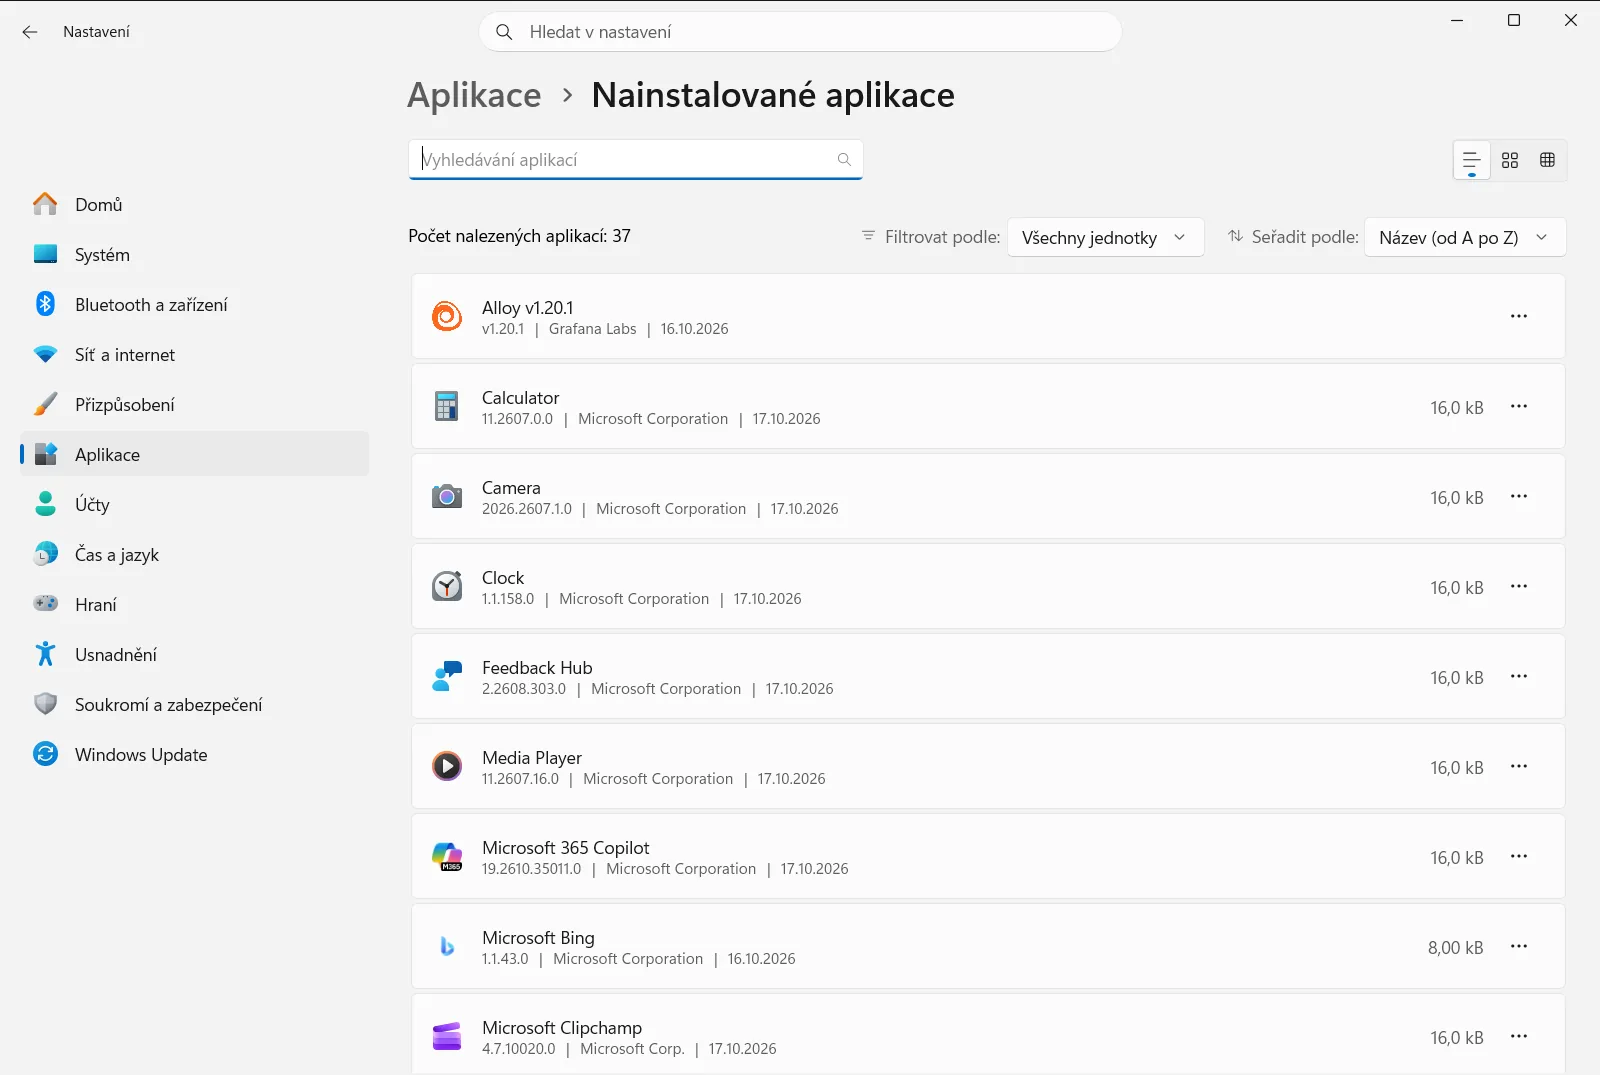Open Čas a jazyk section

point(194,555)
